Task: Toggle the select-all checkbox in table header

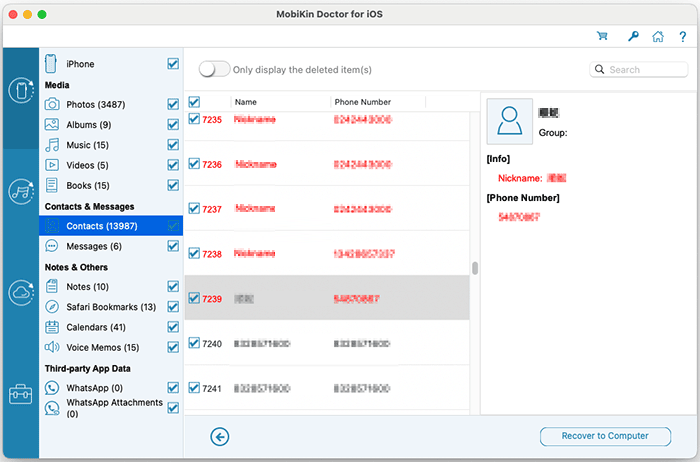Action: 194,102
